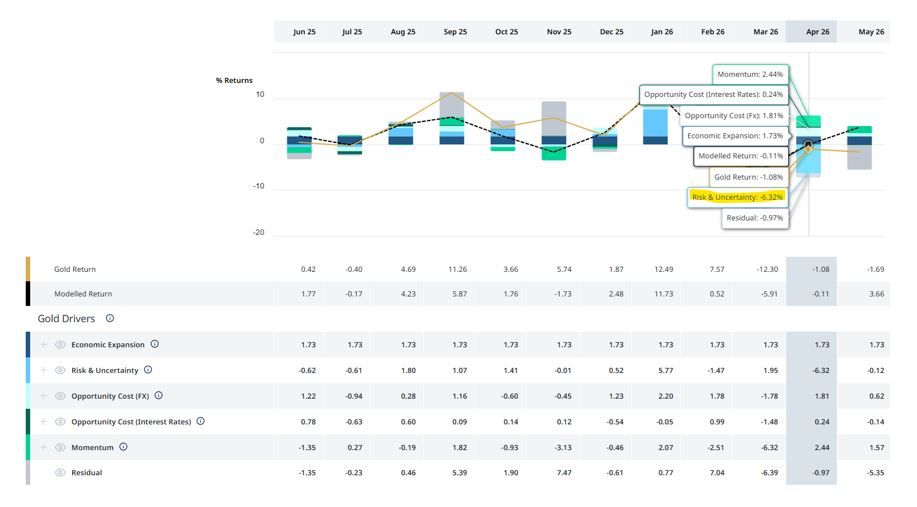Click the gold Gold Return color bar
917x507 pixels.
pyautogui.click(x=27, y=269)
